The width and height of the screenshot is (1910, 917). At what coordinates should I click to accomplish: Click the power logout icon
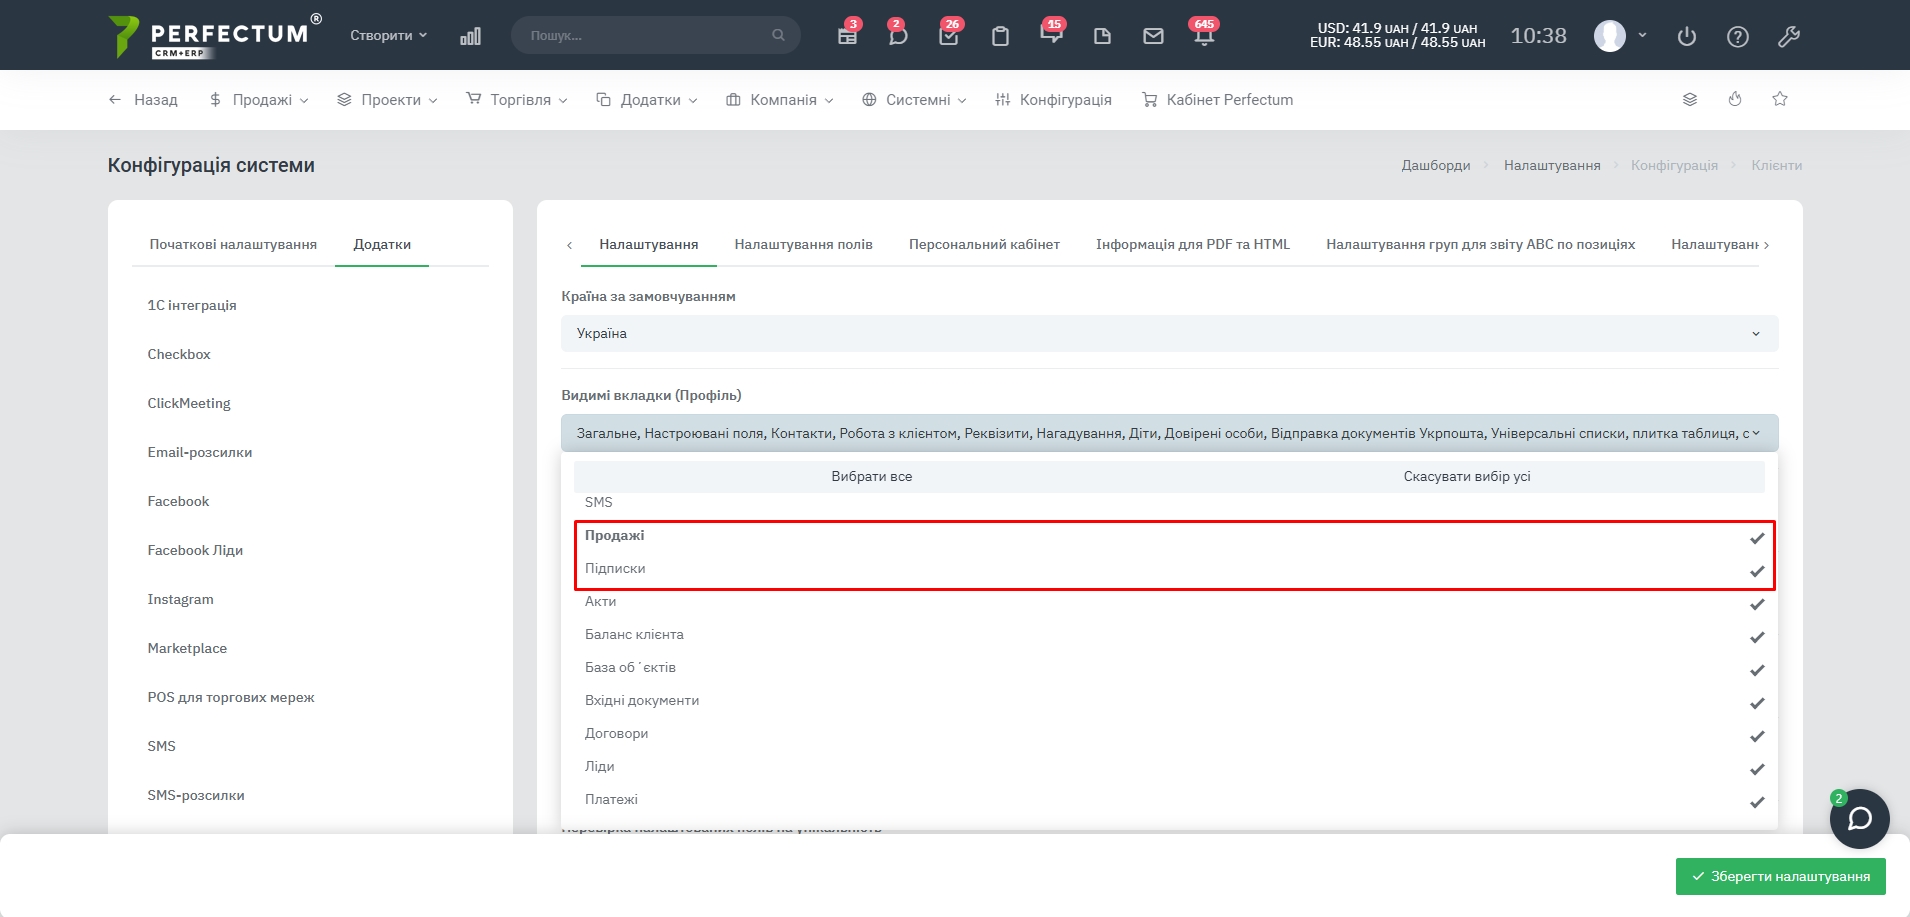1687,37
